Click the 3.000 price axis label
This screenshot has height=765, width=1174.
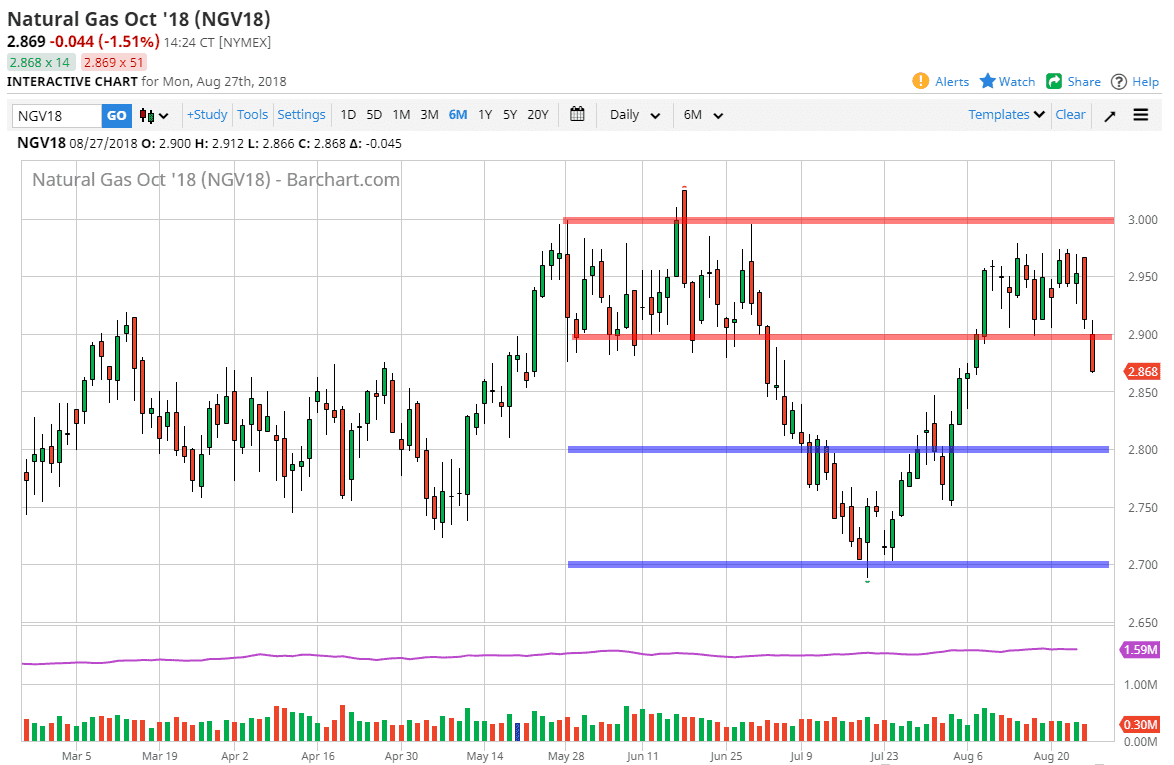pyautogui.click(x=1143, y=220)
